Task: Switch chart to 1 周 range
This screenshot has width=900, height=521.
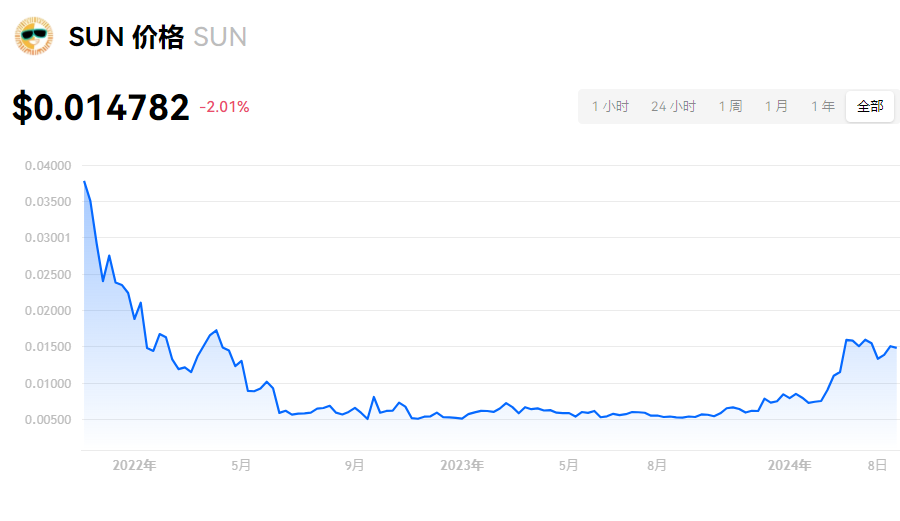Action: pyautogui.click(x=730, y=107)
